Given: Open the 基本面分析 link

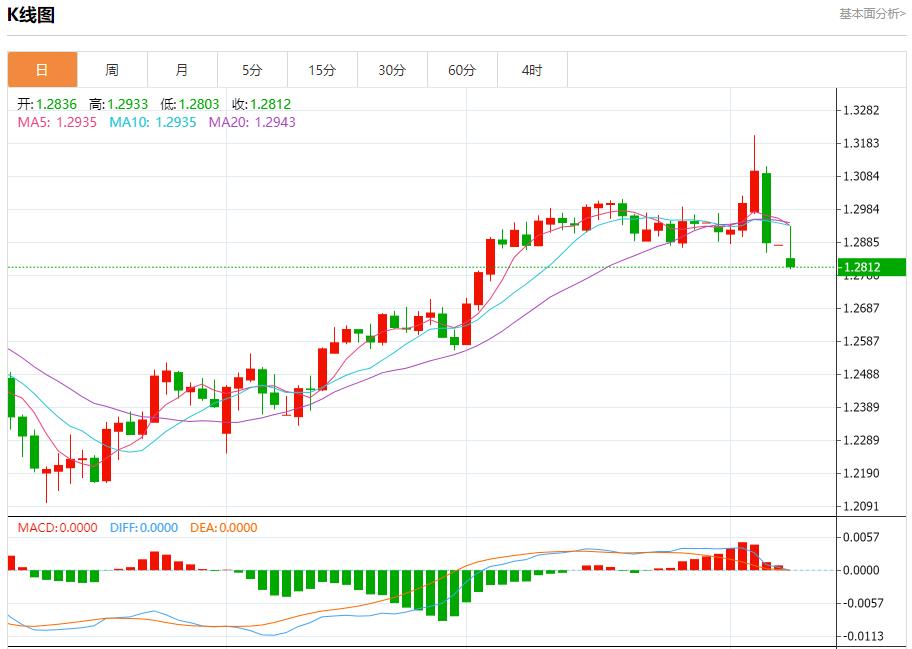Looking at the screenshot, I should (872, 14).
